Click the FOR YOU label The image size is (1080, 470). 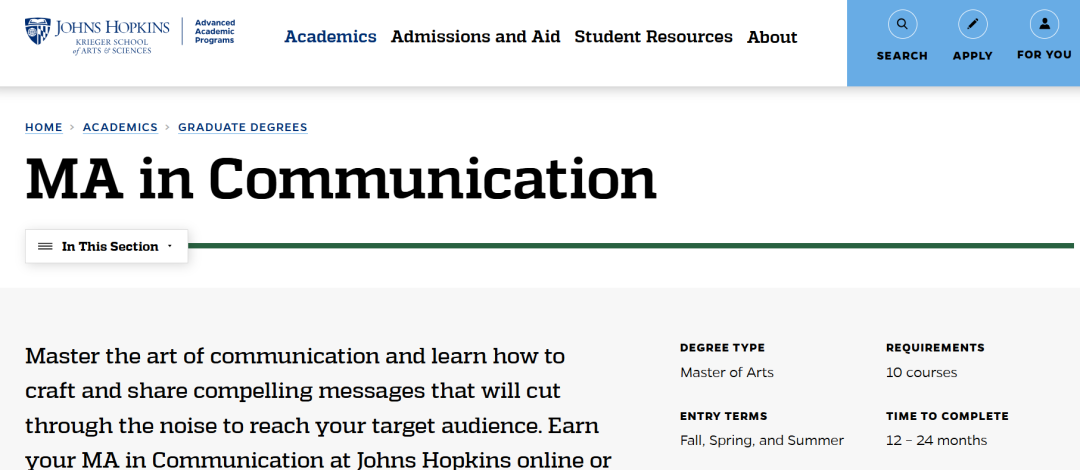click(x=1044, y=55)
